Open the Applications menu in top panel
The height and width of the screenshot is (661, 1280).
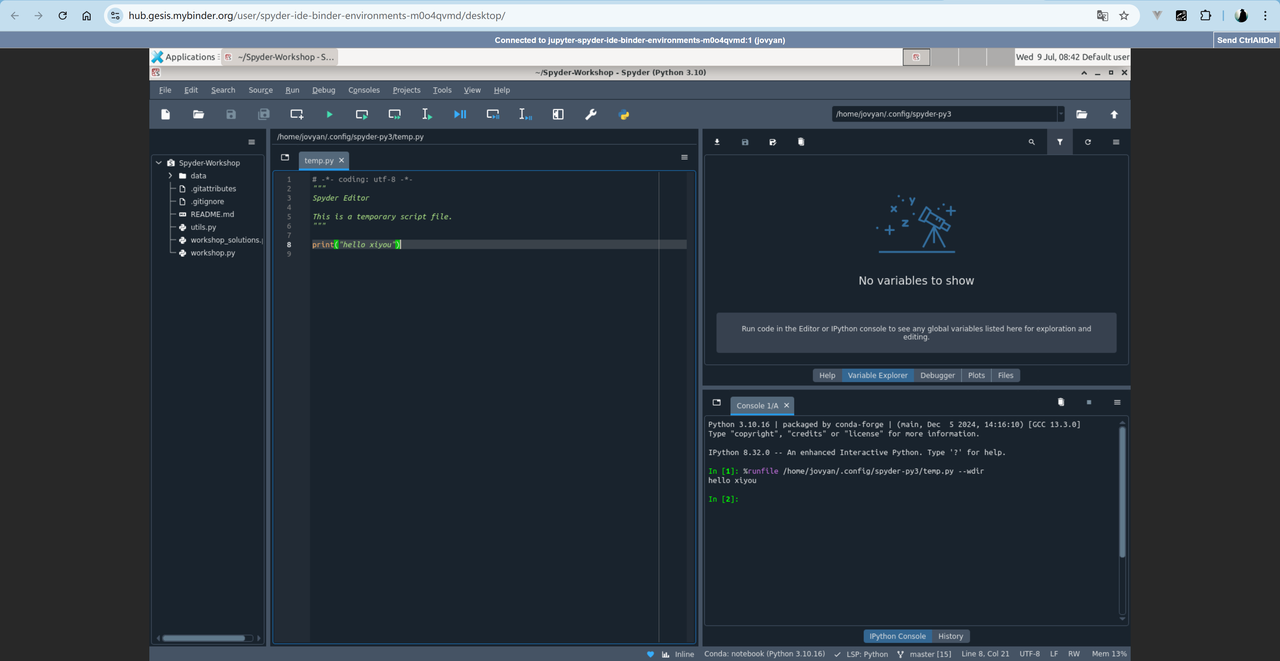[183, 57]
